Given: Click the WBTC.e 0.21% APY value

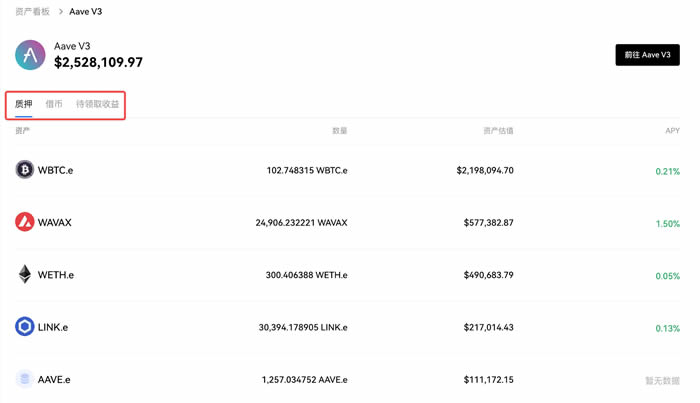Looking at the screenshot, I should (667, 171).
